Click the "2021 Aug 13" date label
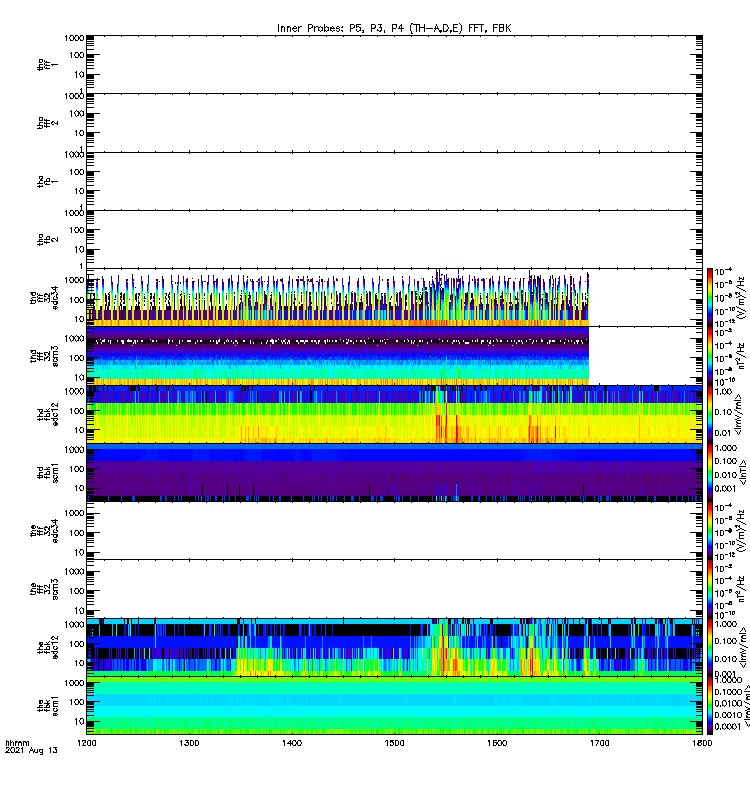This screenshot has height=800, width=750. tap(31, 751)
